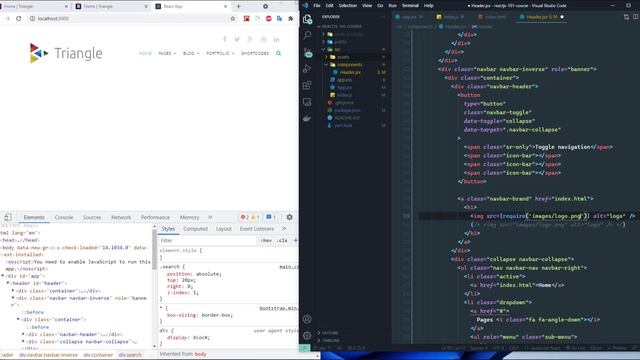640x360 pixels.
Task: Open the Chrome extensions puzzle icon
Action: click(290, 18)
